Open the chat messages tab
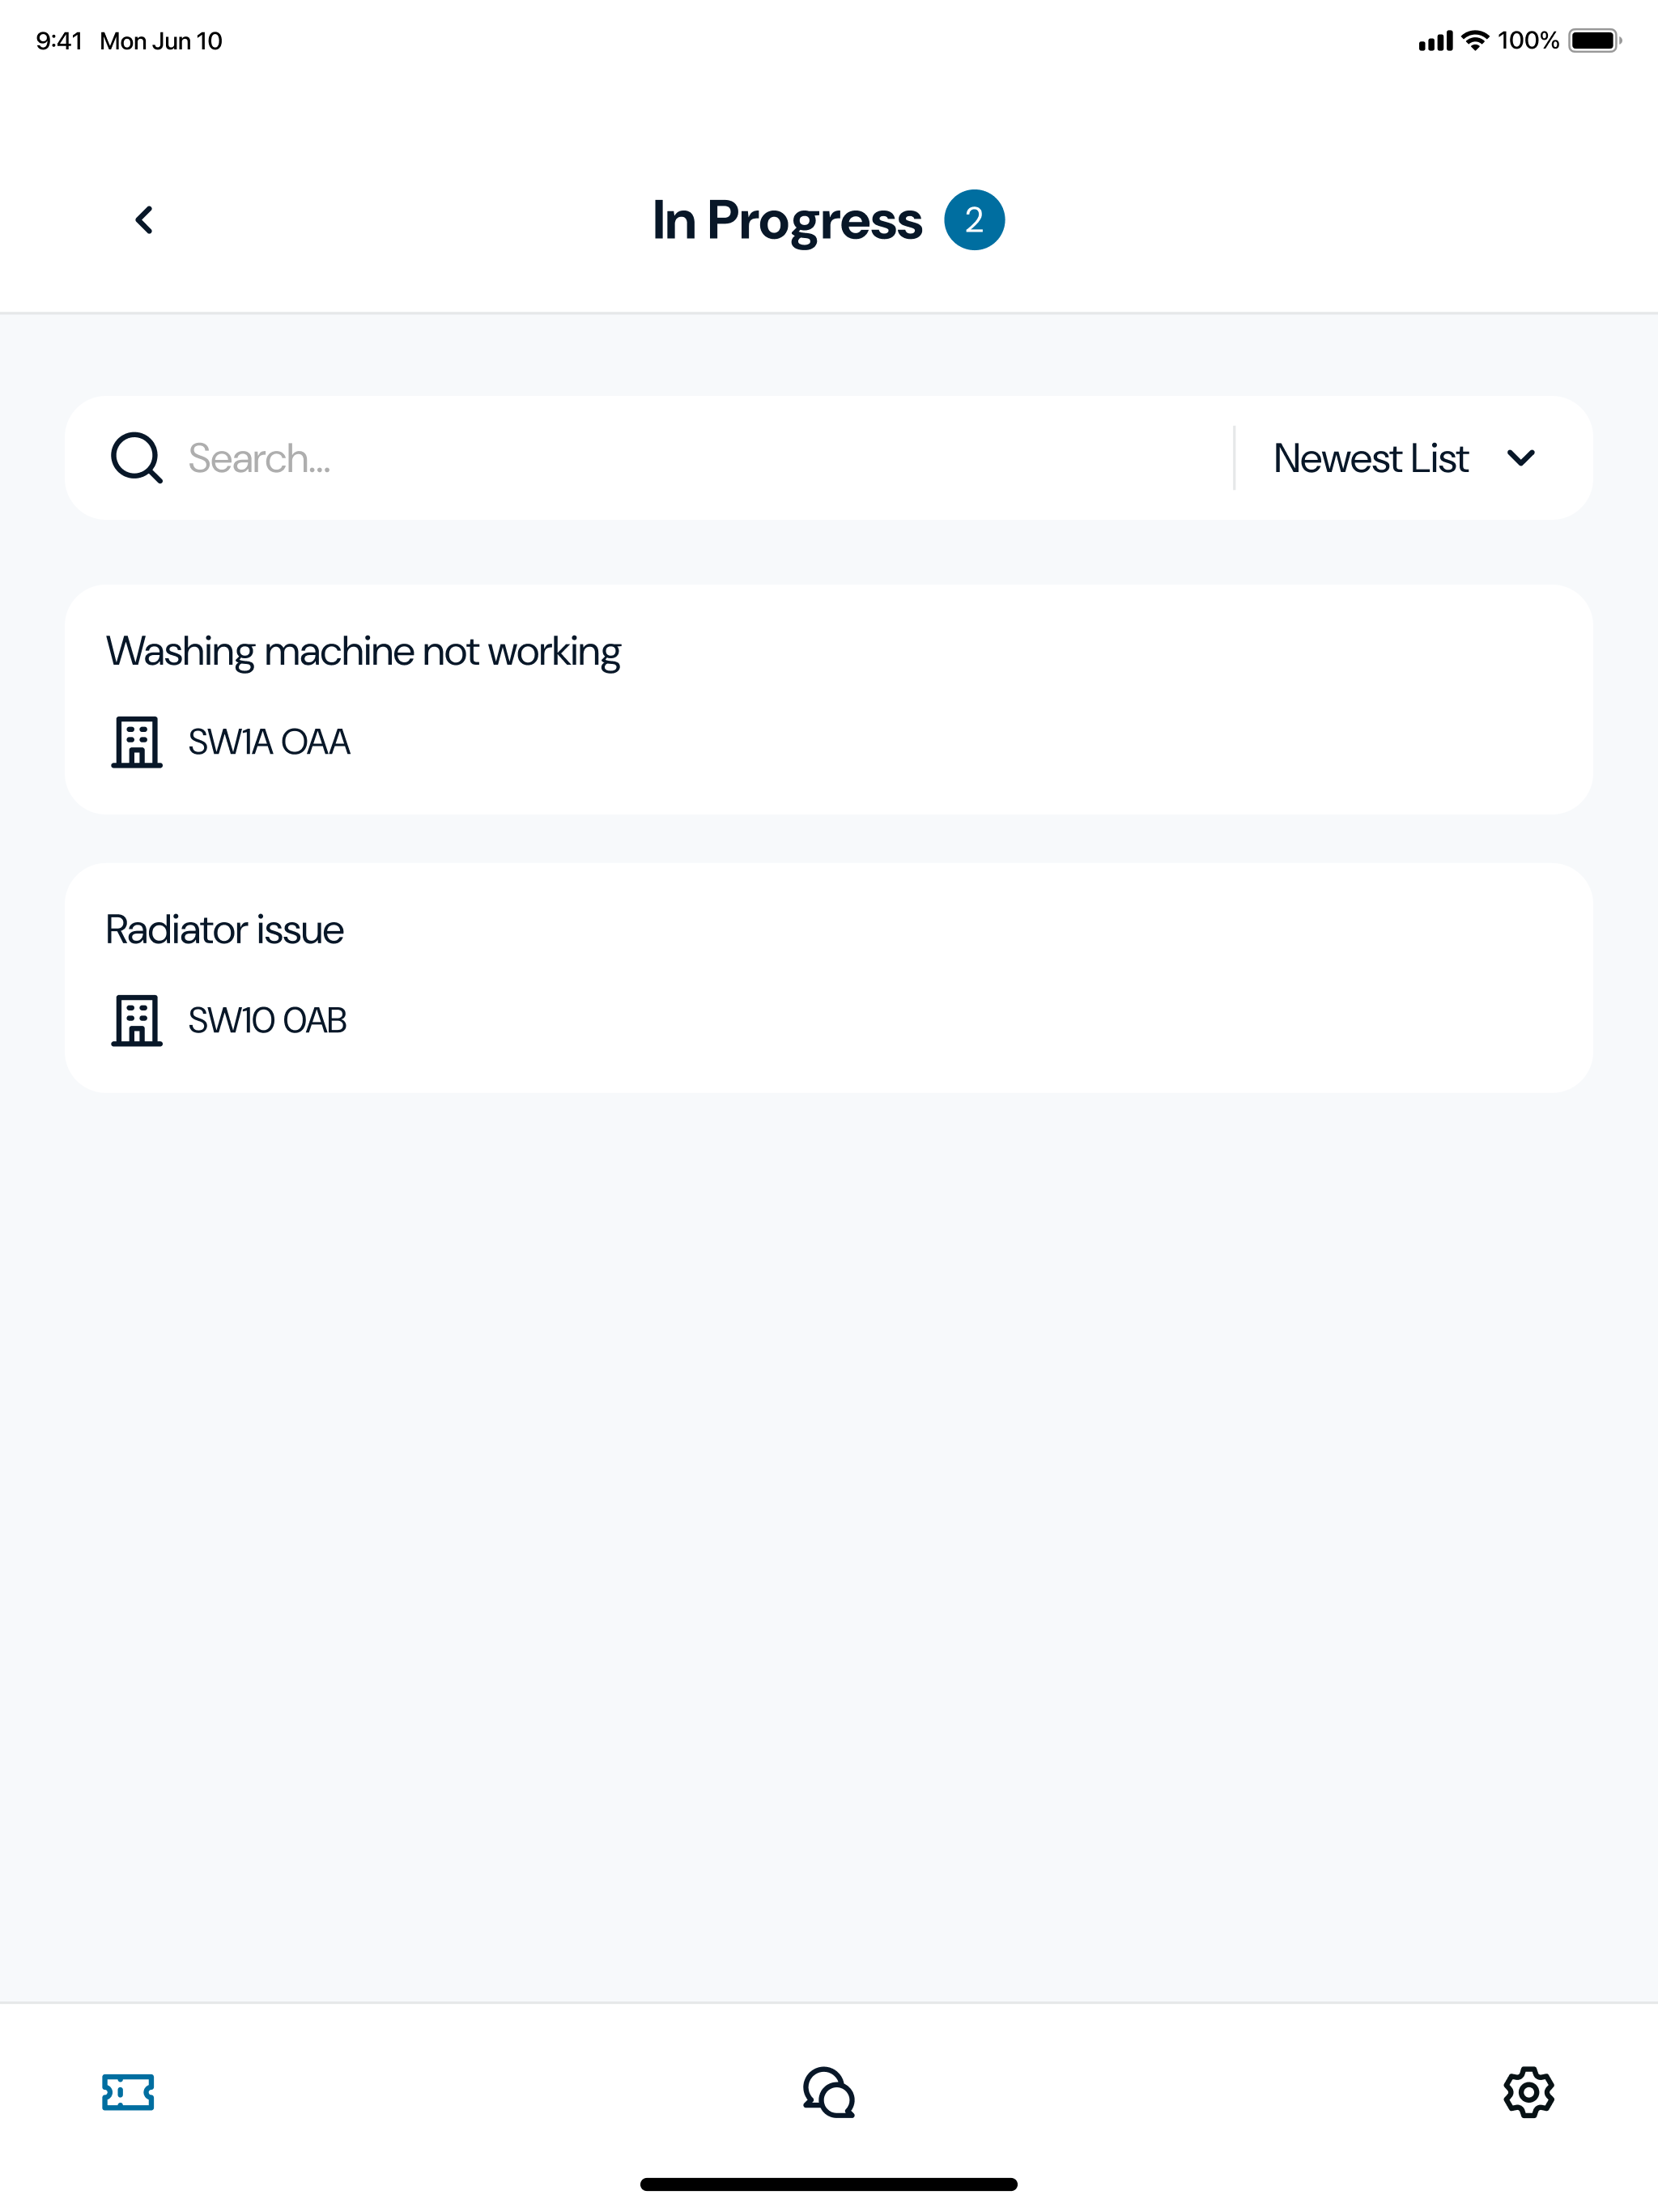Image resolution: width=1658 pixels, height=2212 pixels. [829, 2092]
